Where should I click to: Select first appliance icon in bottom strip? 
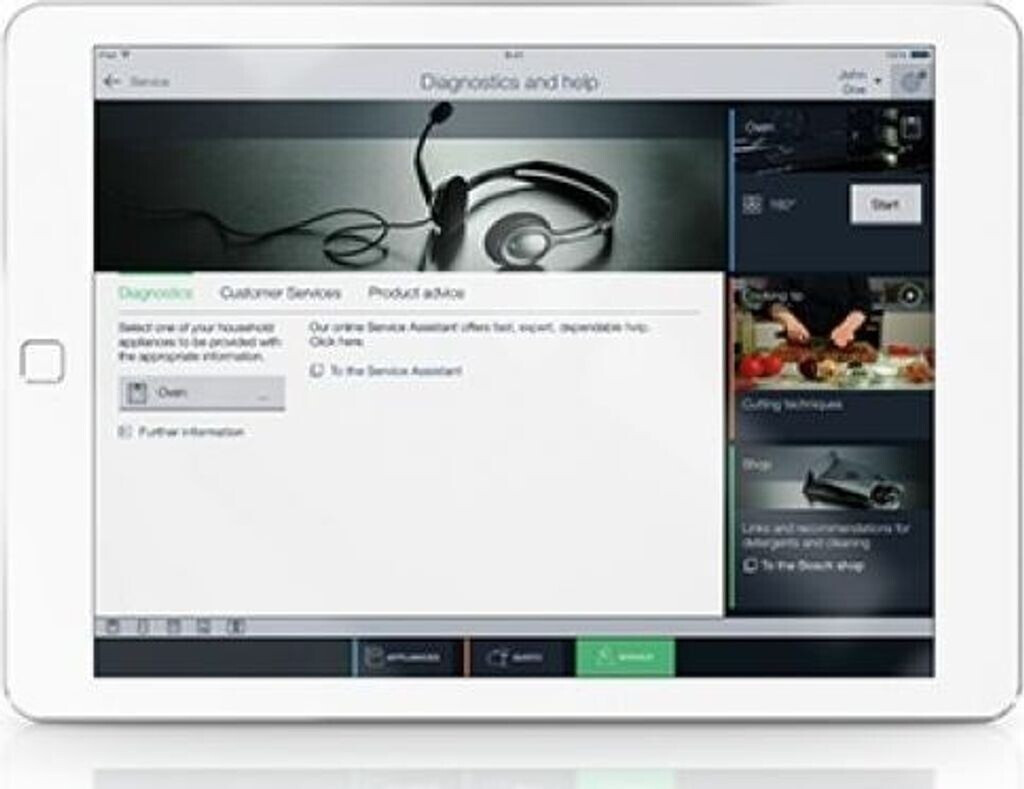click(112, 628)
